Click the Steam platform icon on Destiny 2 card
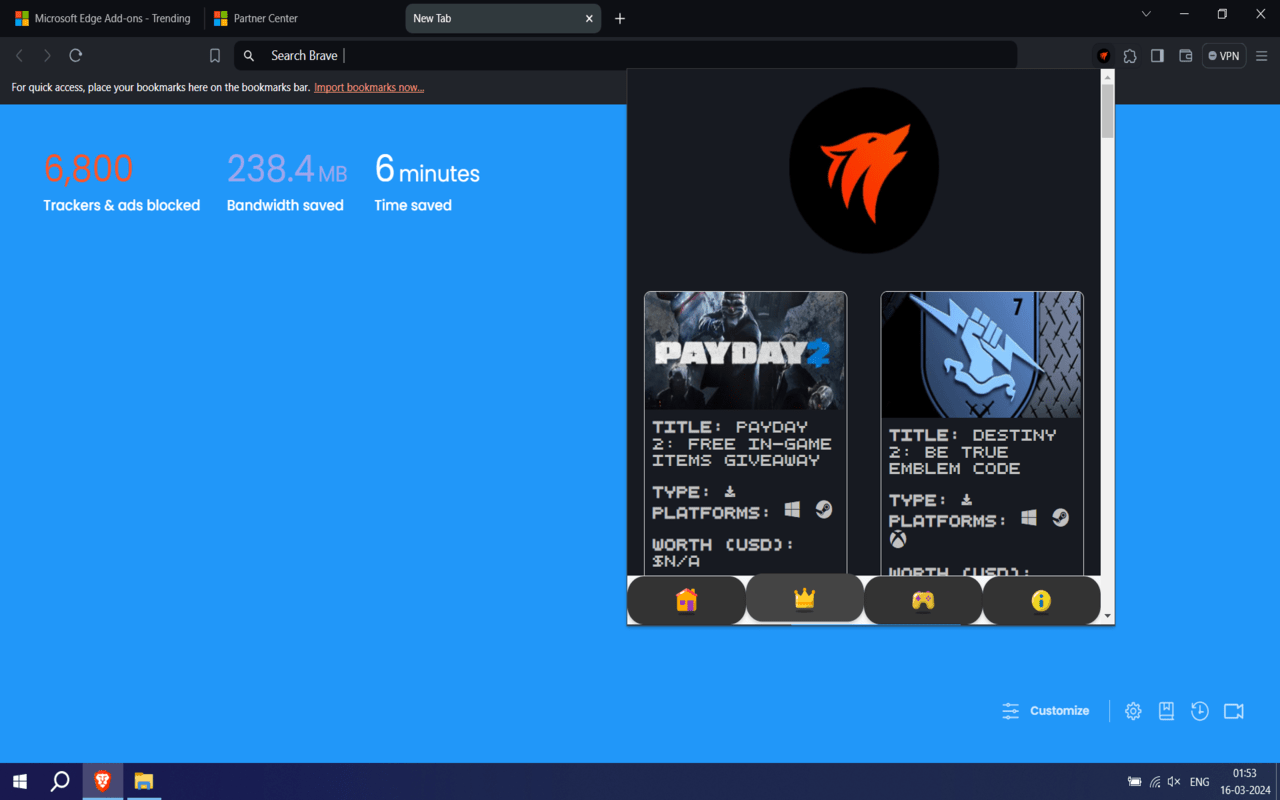The image size is (1280, 800). [1060, 518]
